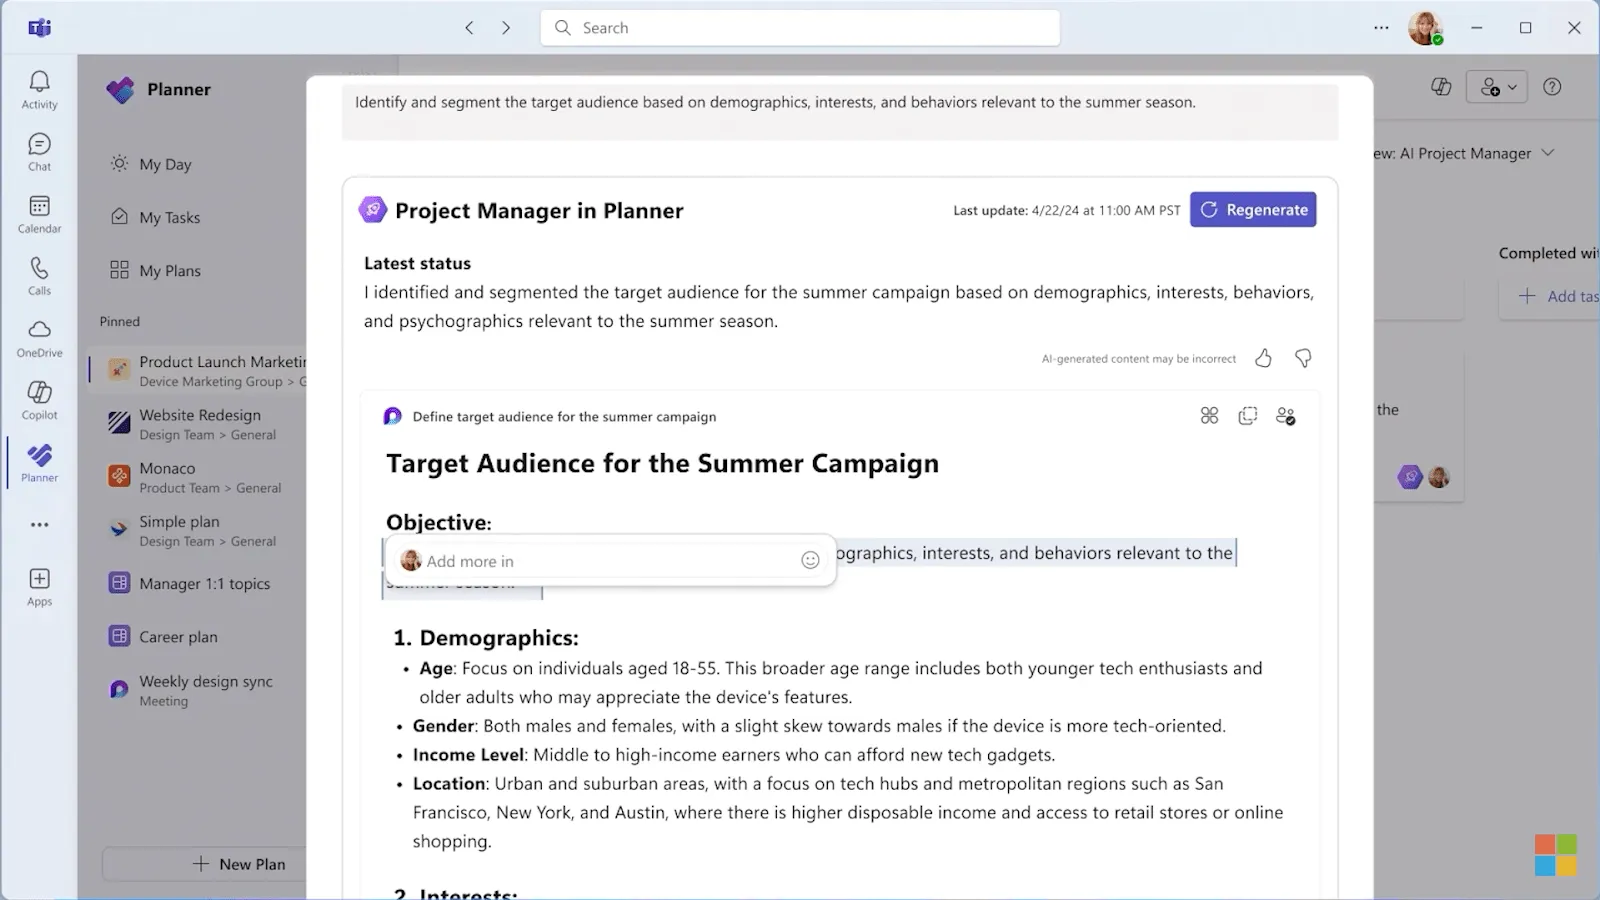Click the thumbs down feedback icon
1600x900 pixels.
(x=1303, y=358)
